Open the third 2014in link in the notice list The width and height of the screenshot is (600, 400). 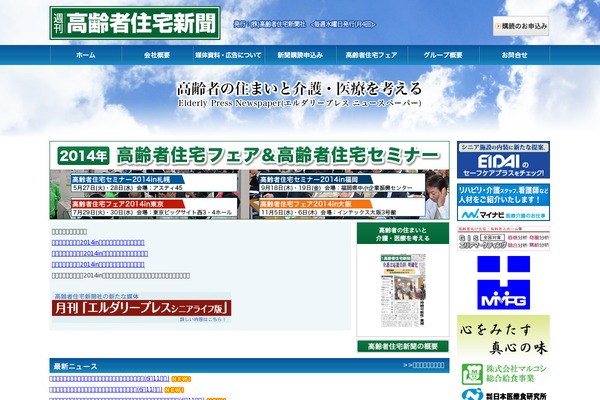98,264
